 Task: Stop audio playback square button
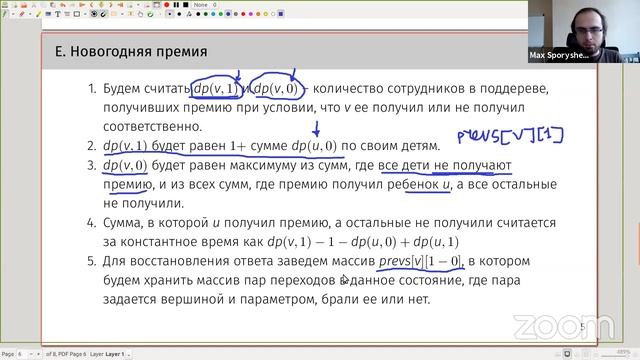pos(185,5)
